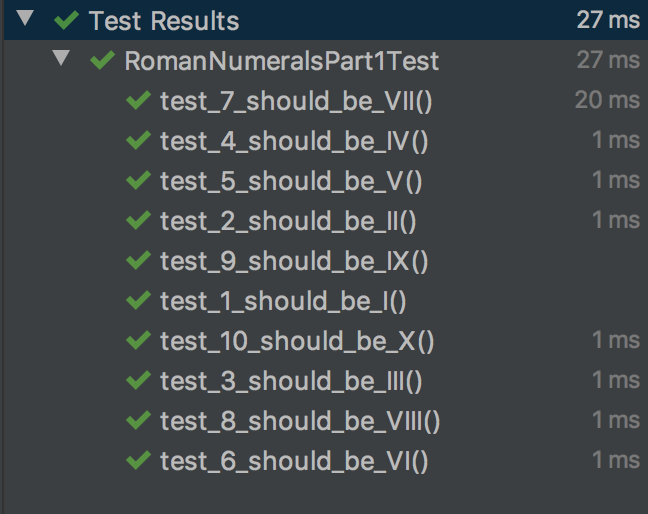Click checkmark icon of test_5_should_be_V()

tap(138, 181)
